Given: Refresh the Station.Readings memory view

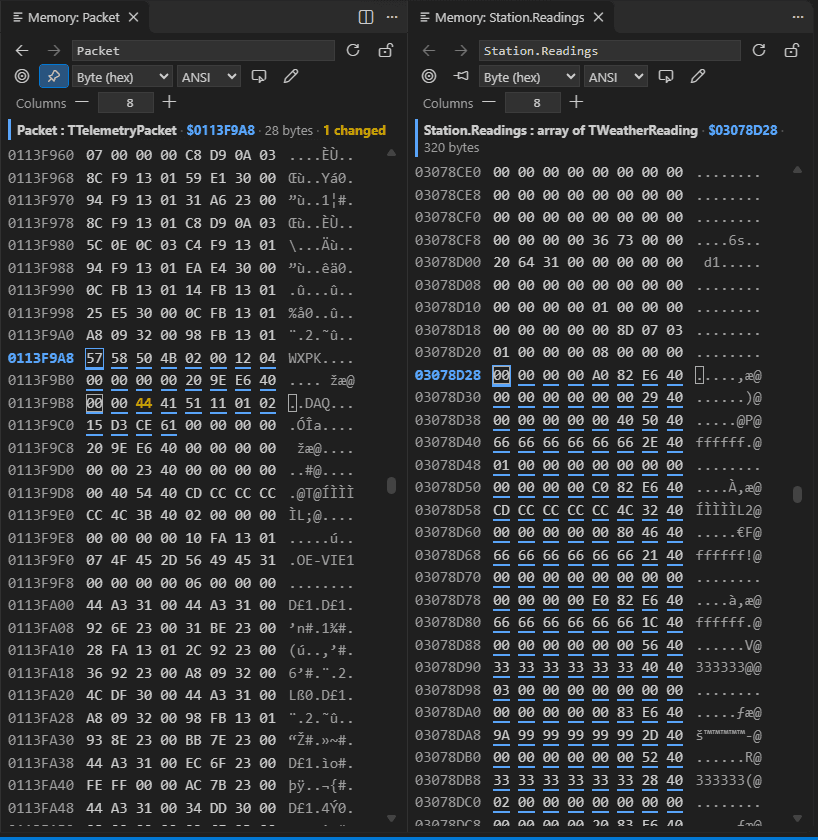Looking at the screenshot, I should [759, 50].
